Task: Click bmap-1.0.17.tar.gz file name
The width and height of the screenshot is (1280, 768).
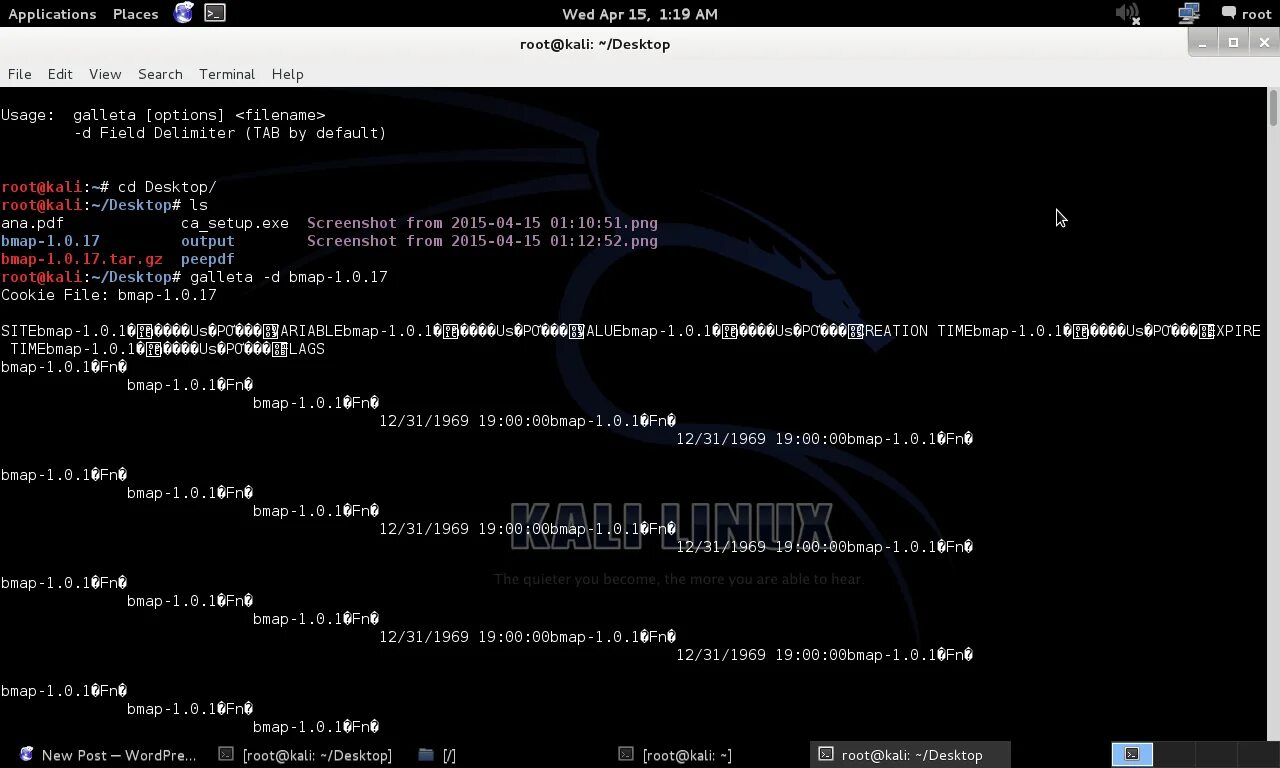Action: (82, 259)
